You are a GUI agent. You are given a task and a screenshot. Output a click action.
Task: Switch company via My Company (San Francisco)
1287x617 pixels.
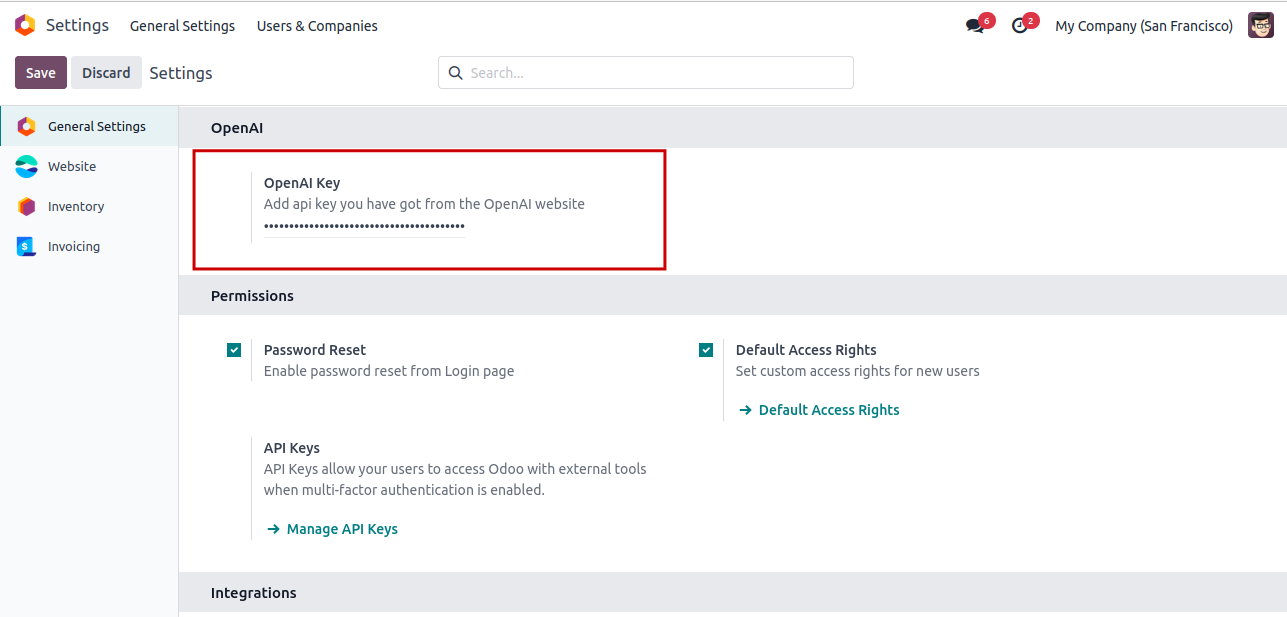point(1143,26)
